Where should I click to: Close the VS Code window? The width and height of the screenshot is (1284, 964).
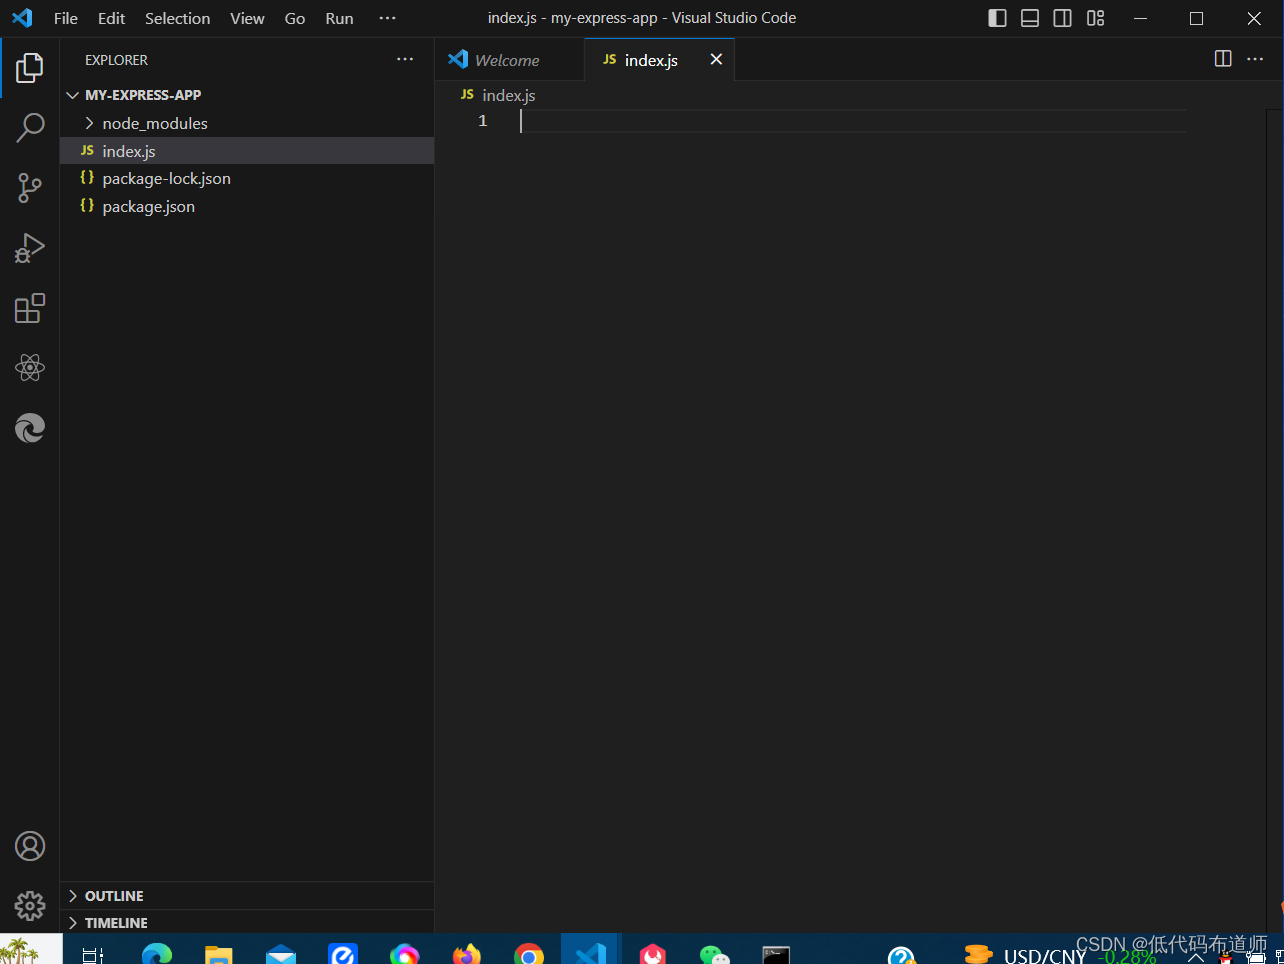[1254, 18]
